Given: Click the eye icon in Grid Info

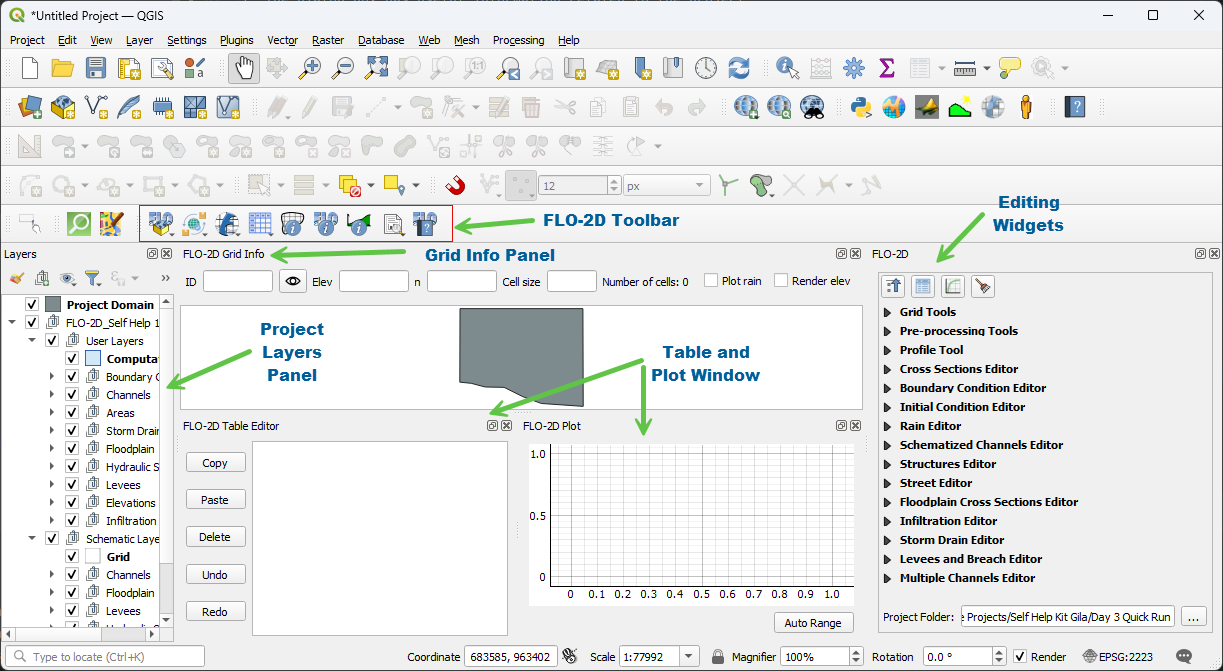Looking at the screenshot, I should point(292,282).
